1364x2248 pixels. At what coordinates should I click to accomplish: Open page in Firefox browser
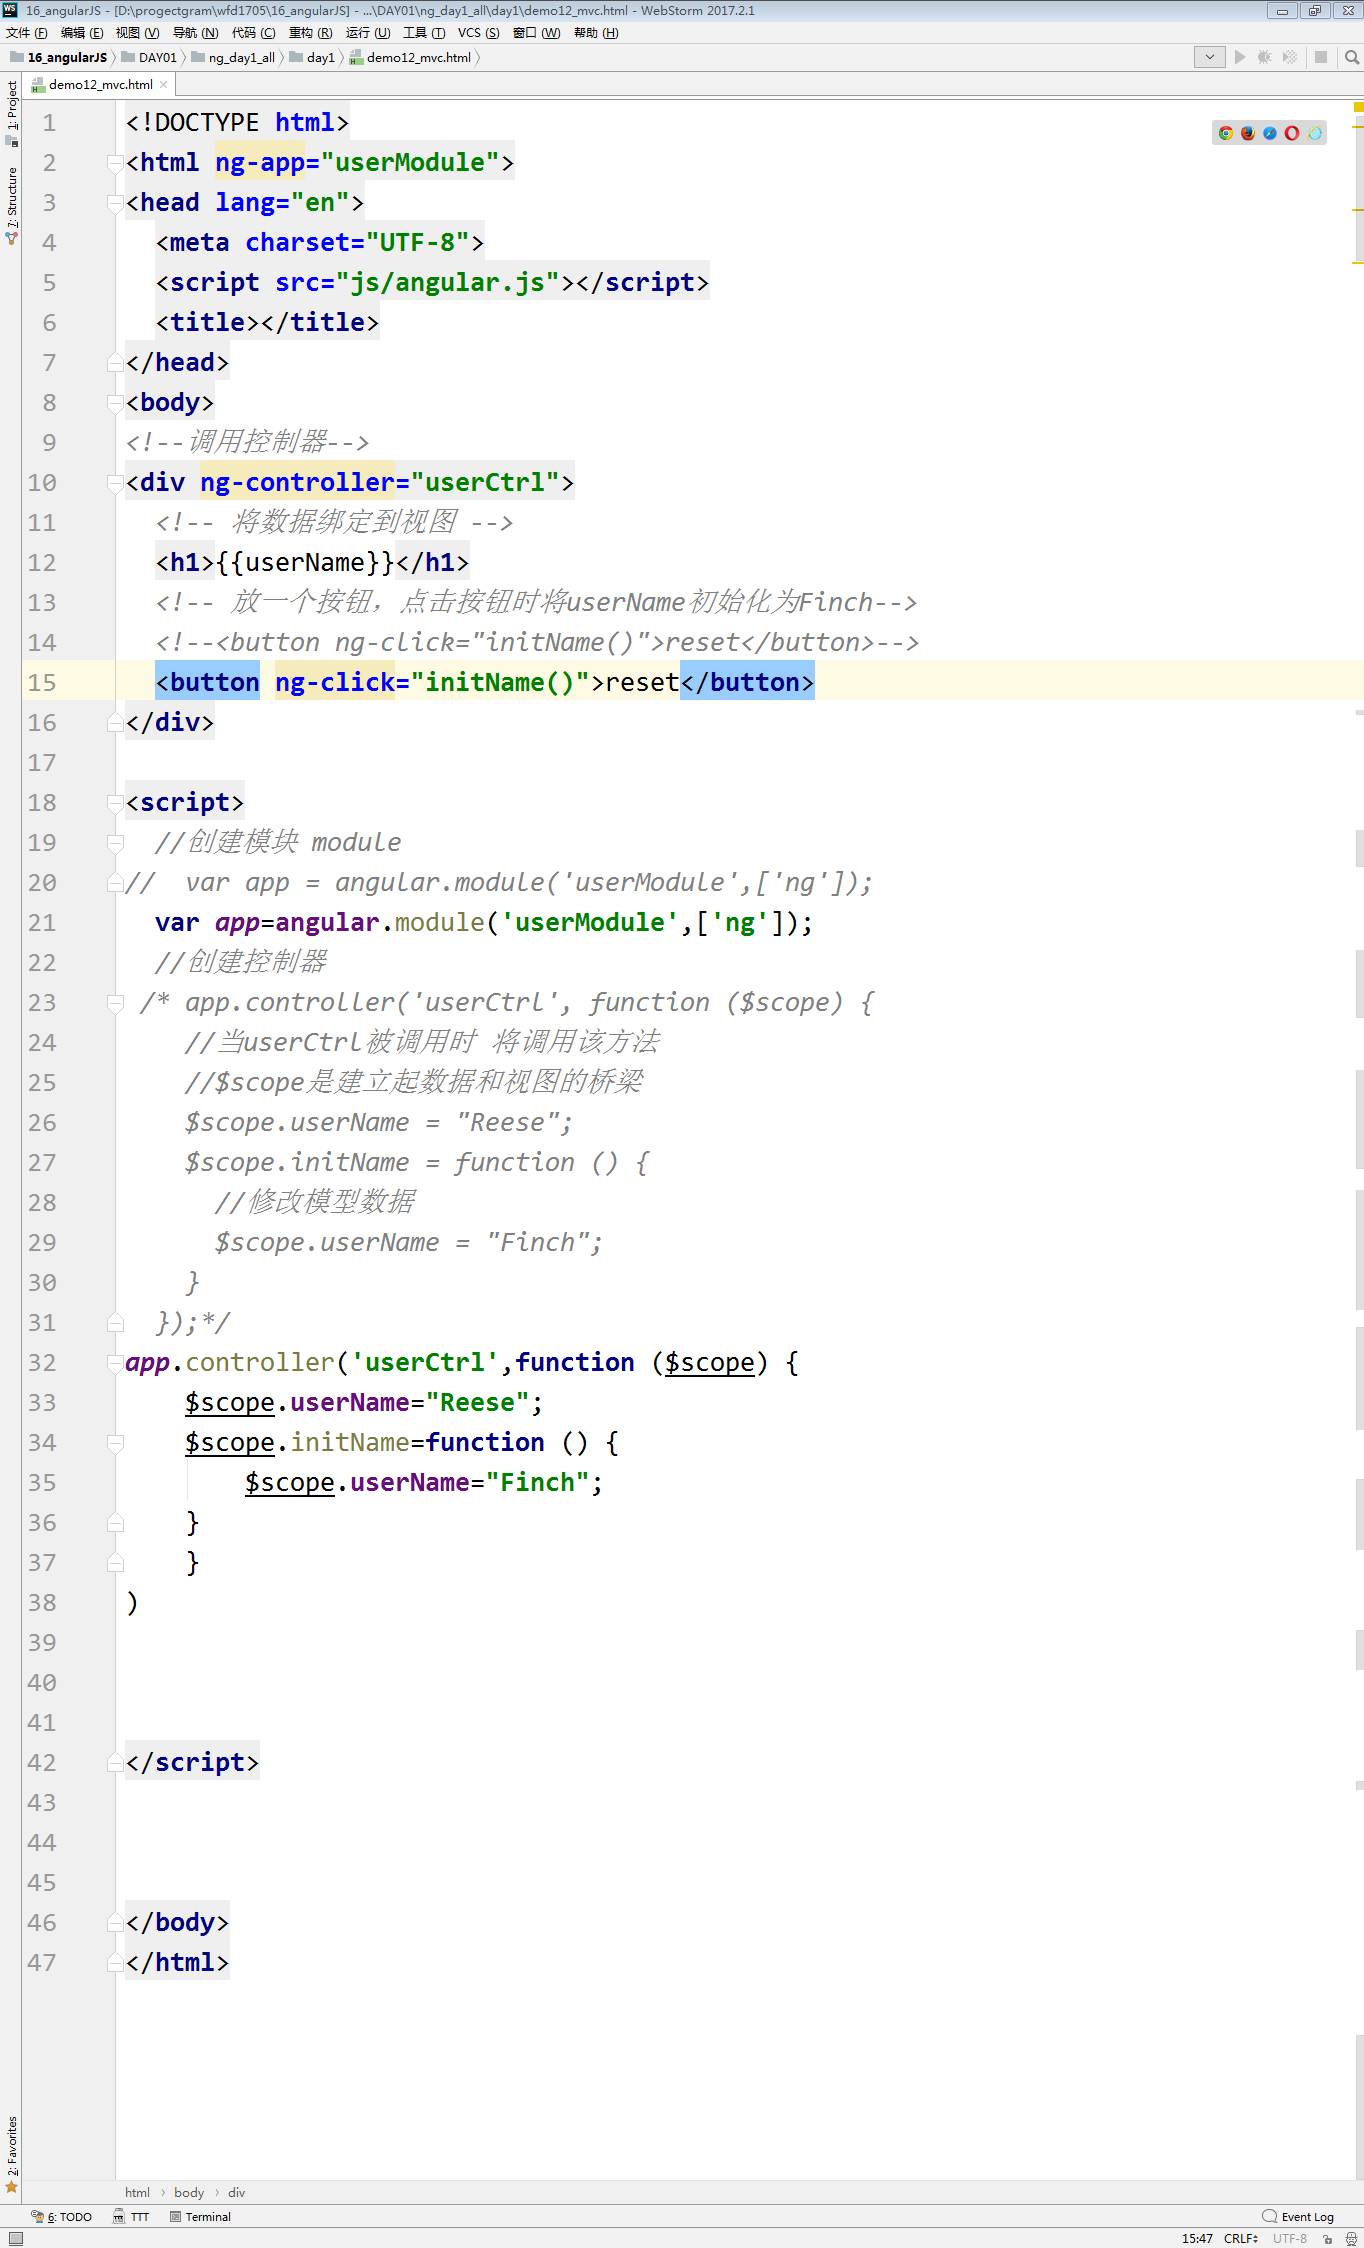[x=1248, y=133]
